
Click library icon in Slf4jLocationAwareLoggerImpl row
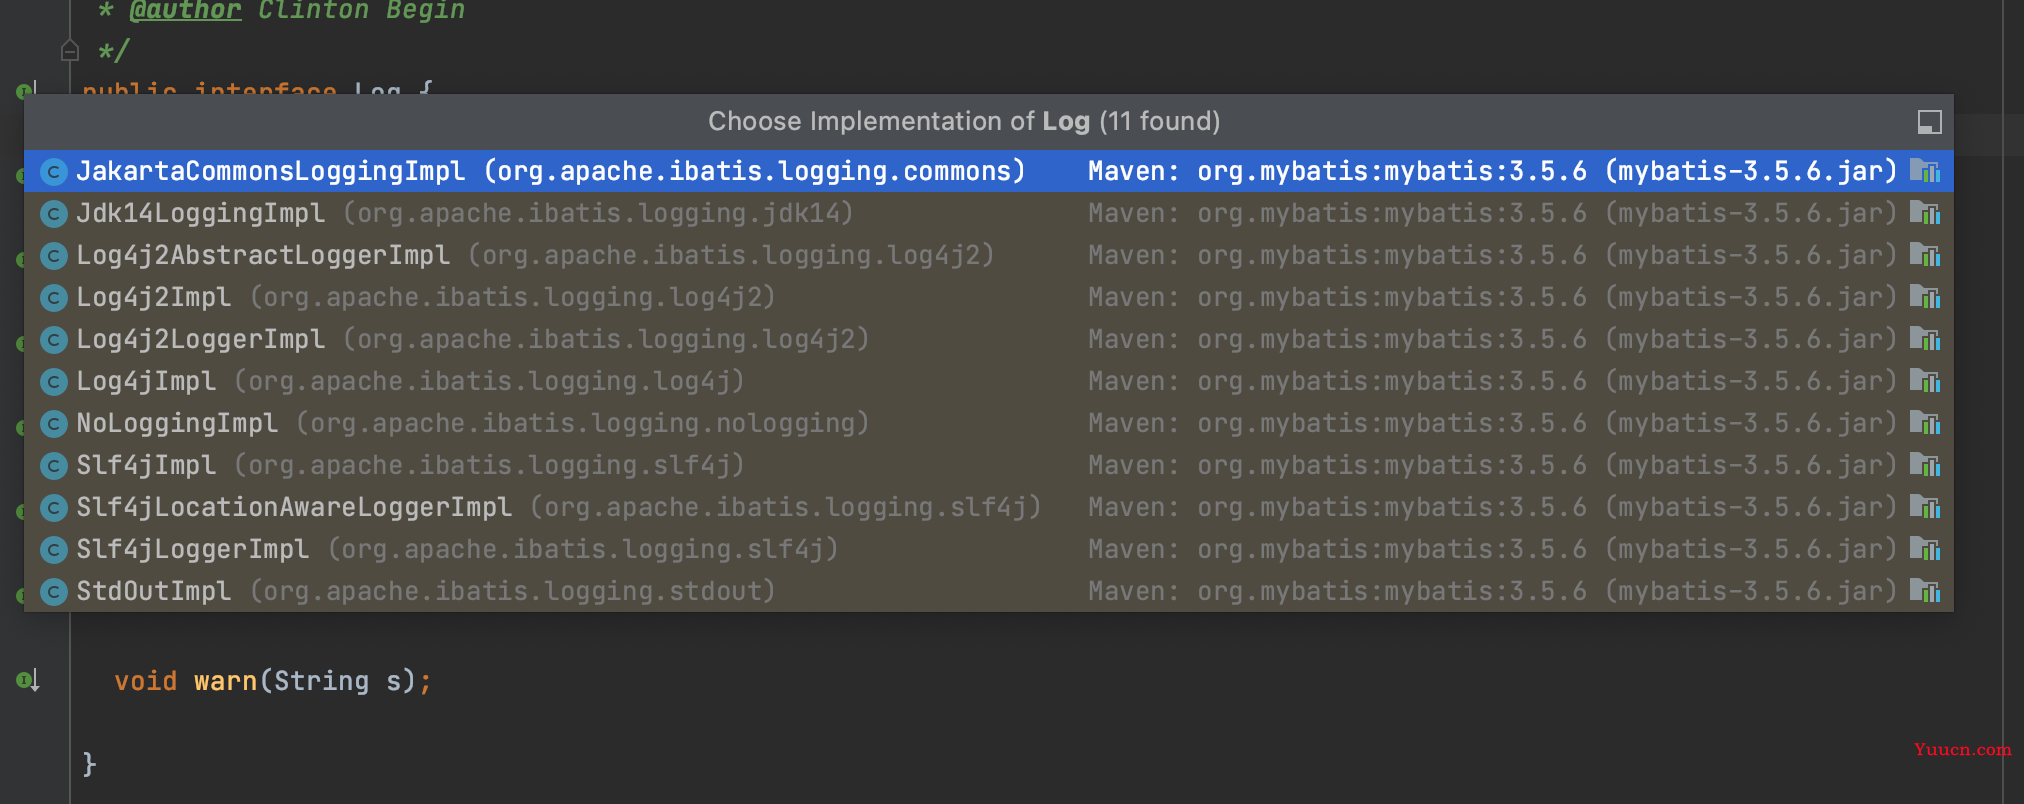click(1925, 507)
